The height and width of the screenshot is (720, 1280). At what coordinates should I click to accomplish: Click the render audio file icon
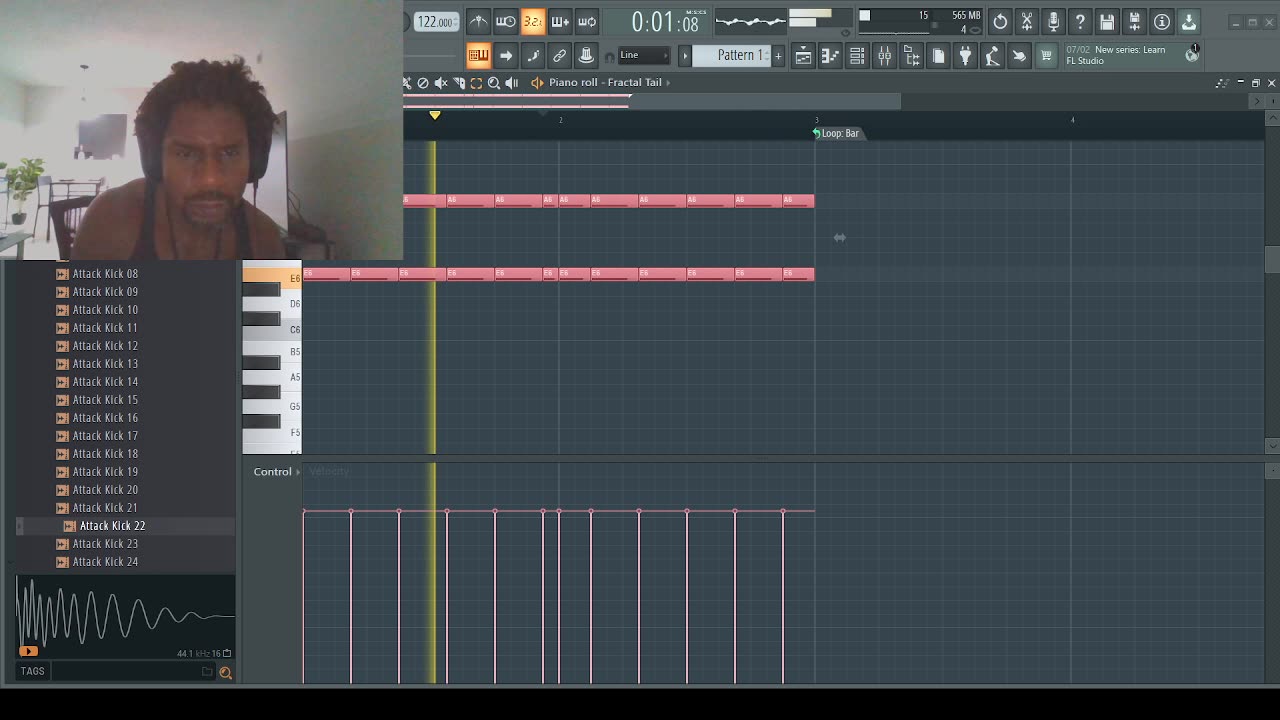tap(1135, 22)
